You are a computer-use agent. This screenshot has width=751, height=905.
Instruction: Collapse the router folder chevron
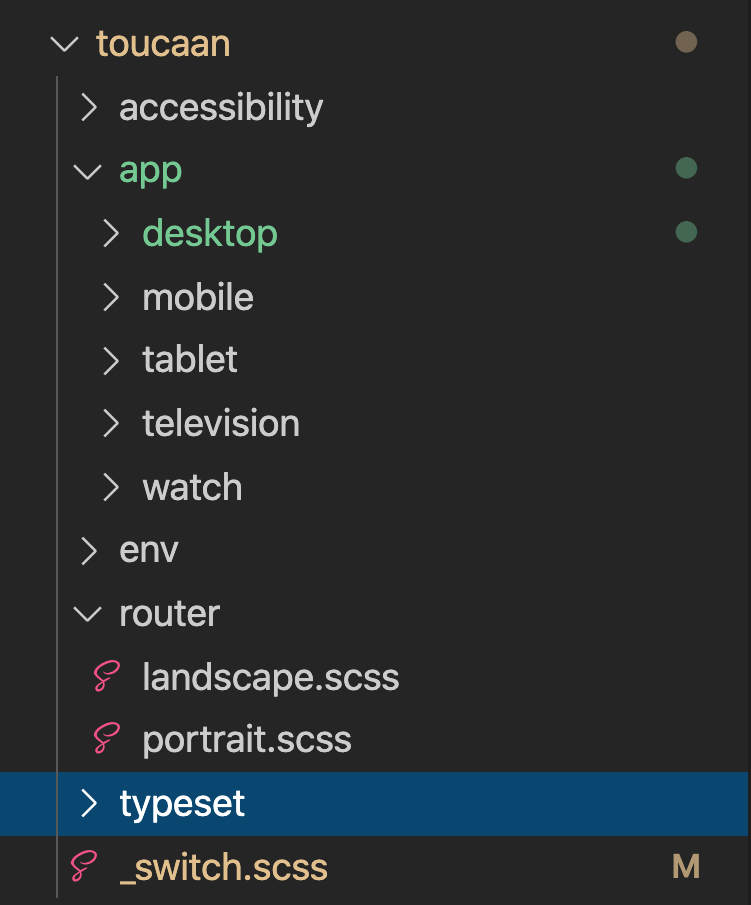click(x=88, y=614)
